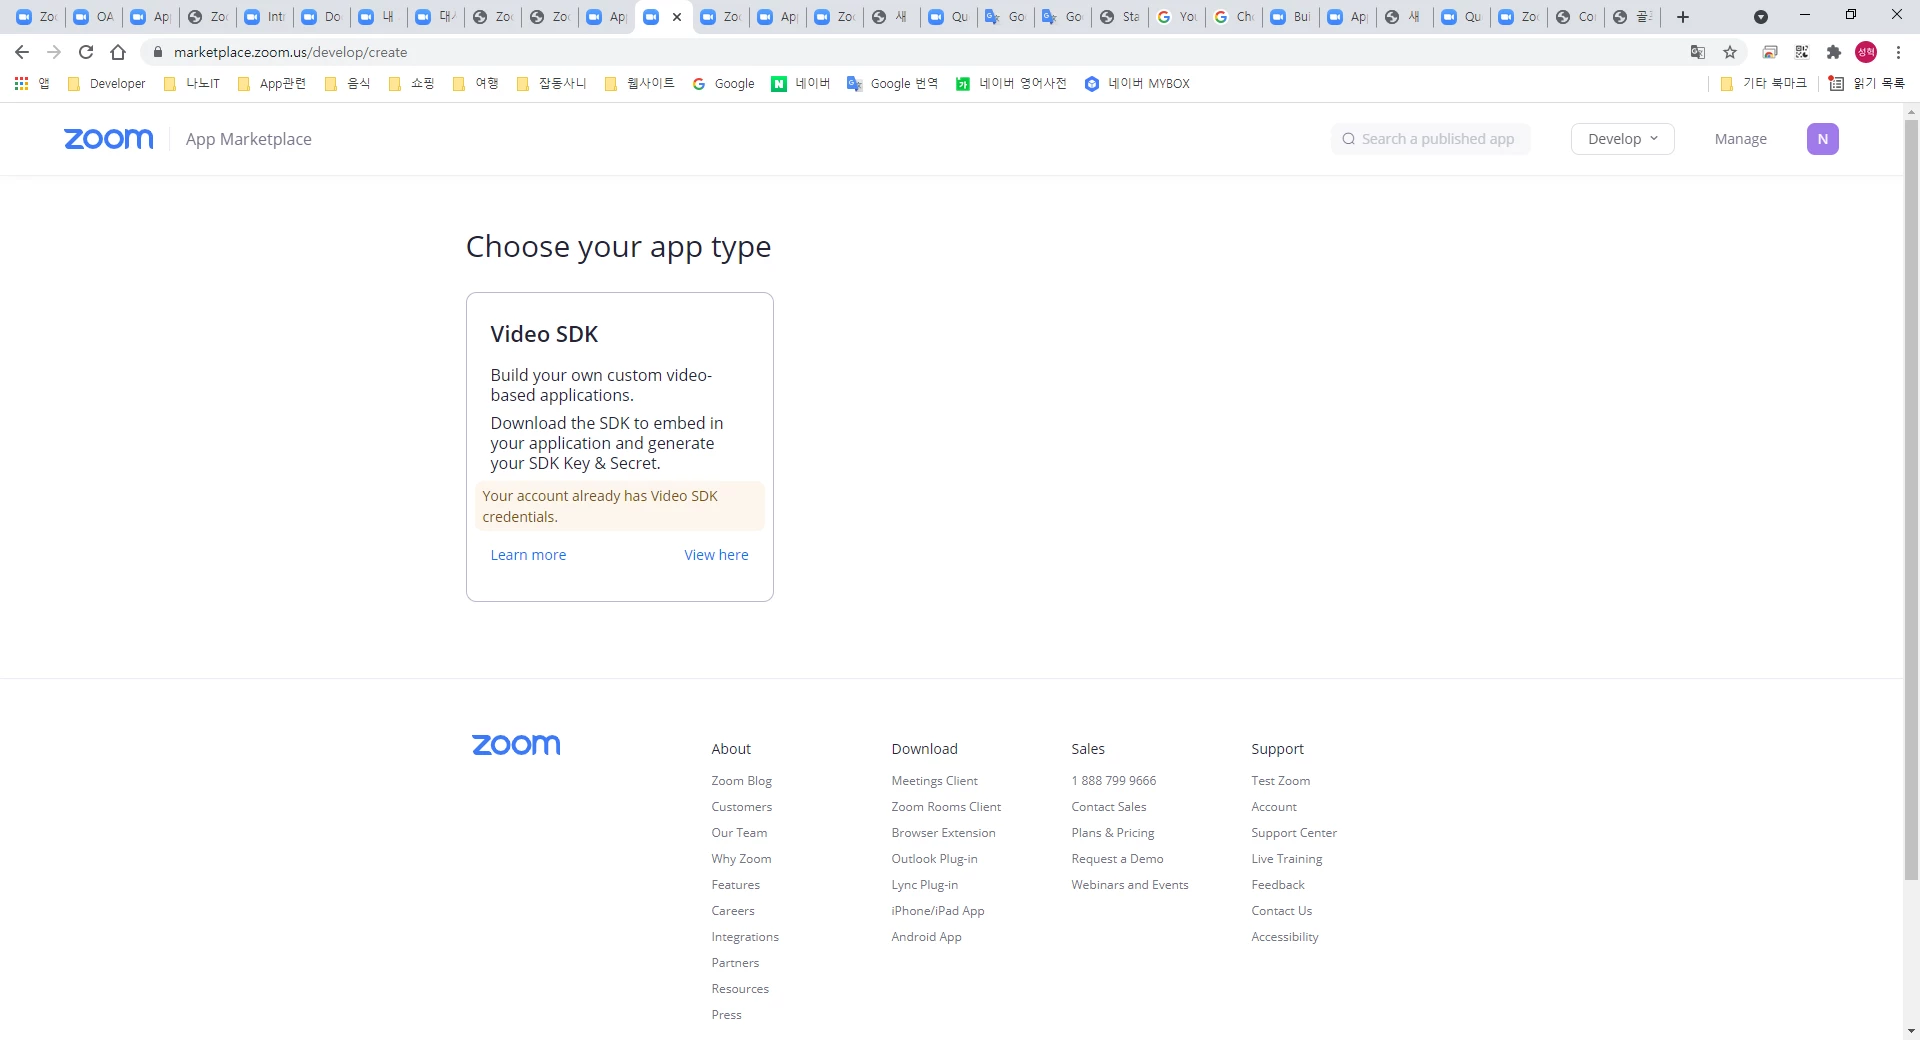Click the page vertical scrollbar

tap(1911, 500)
